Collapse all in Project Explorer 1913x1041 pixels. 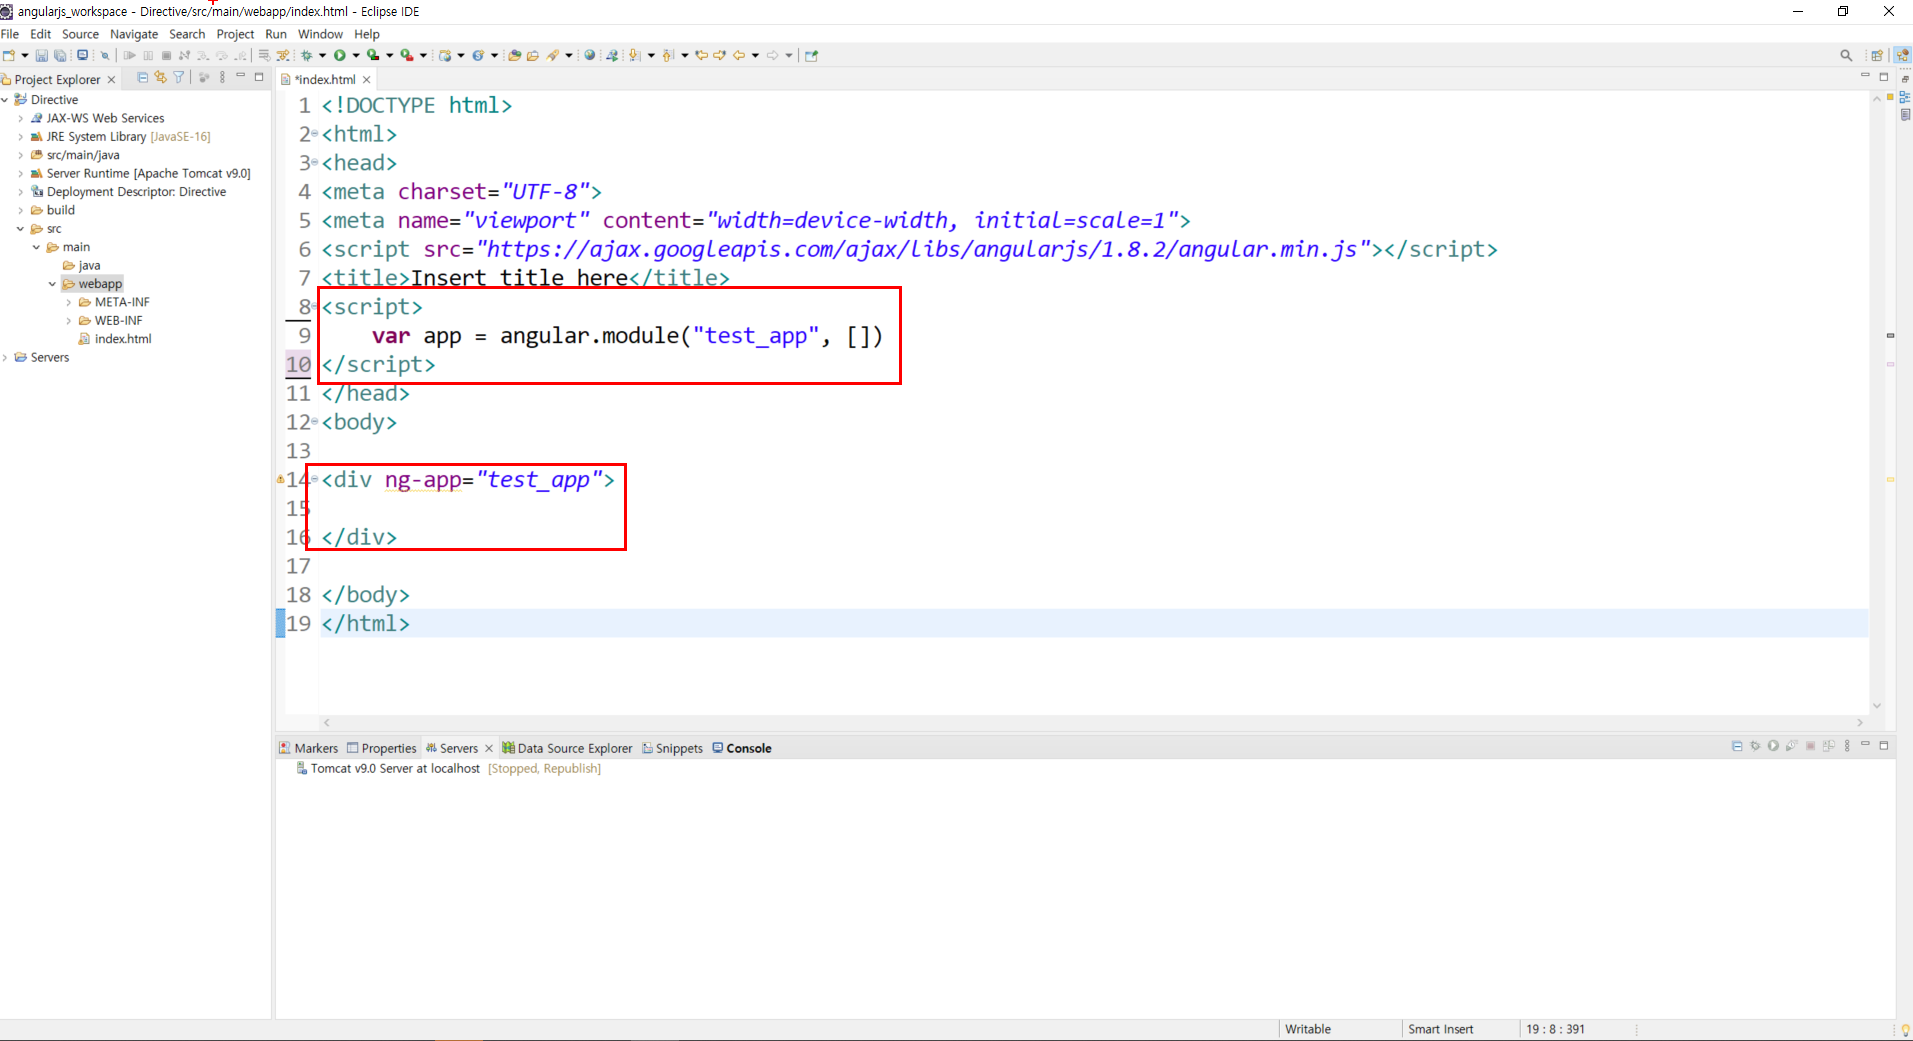point(142,77)
